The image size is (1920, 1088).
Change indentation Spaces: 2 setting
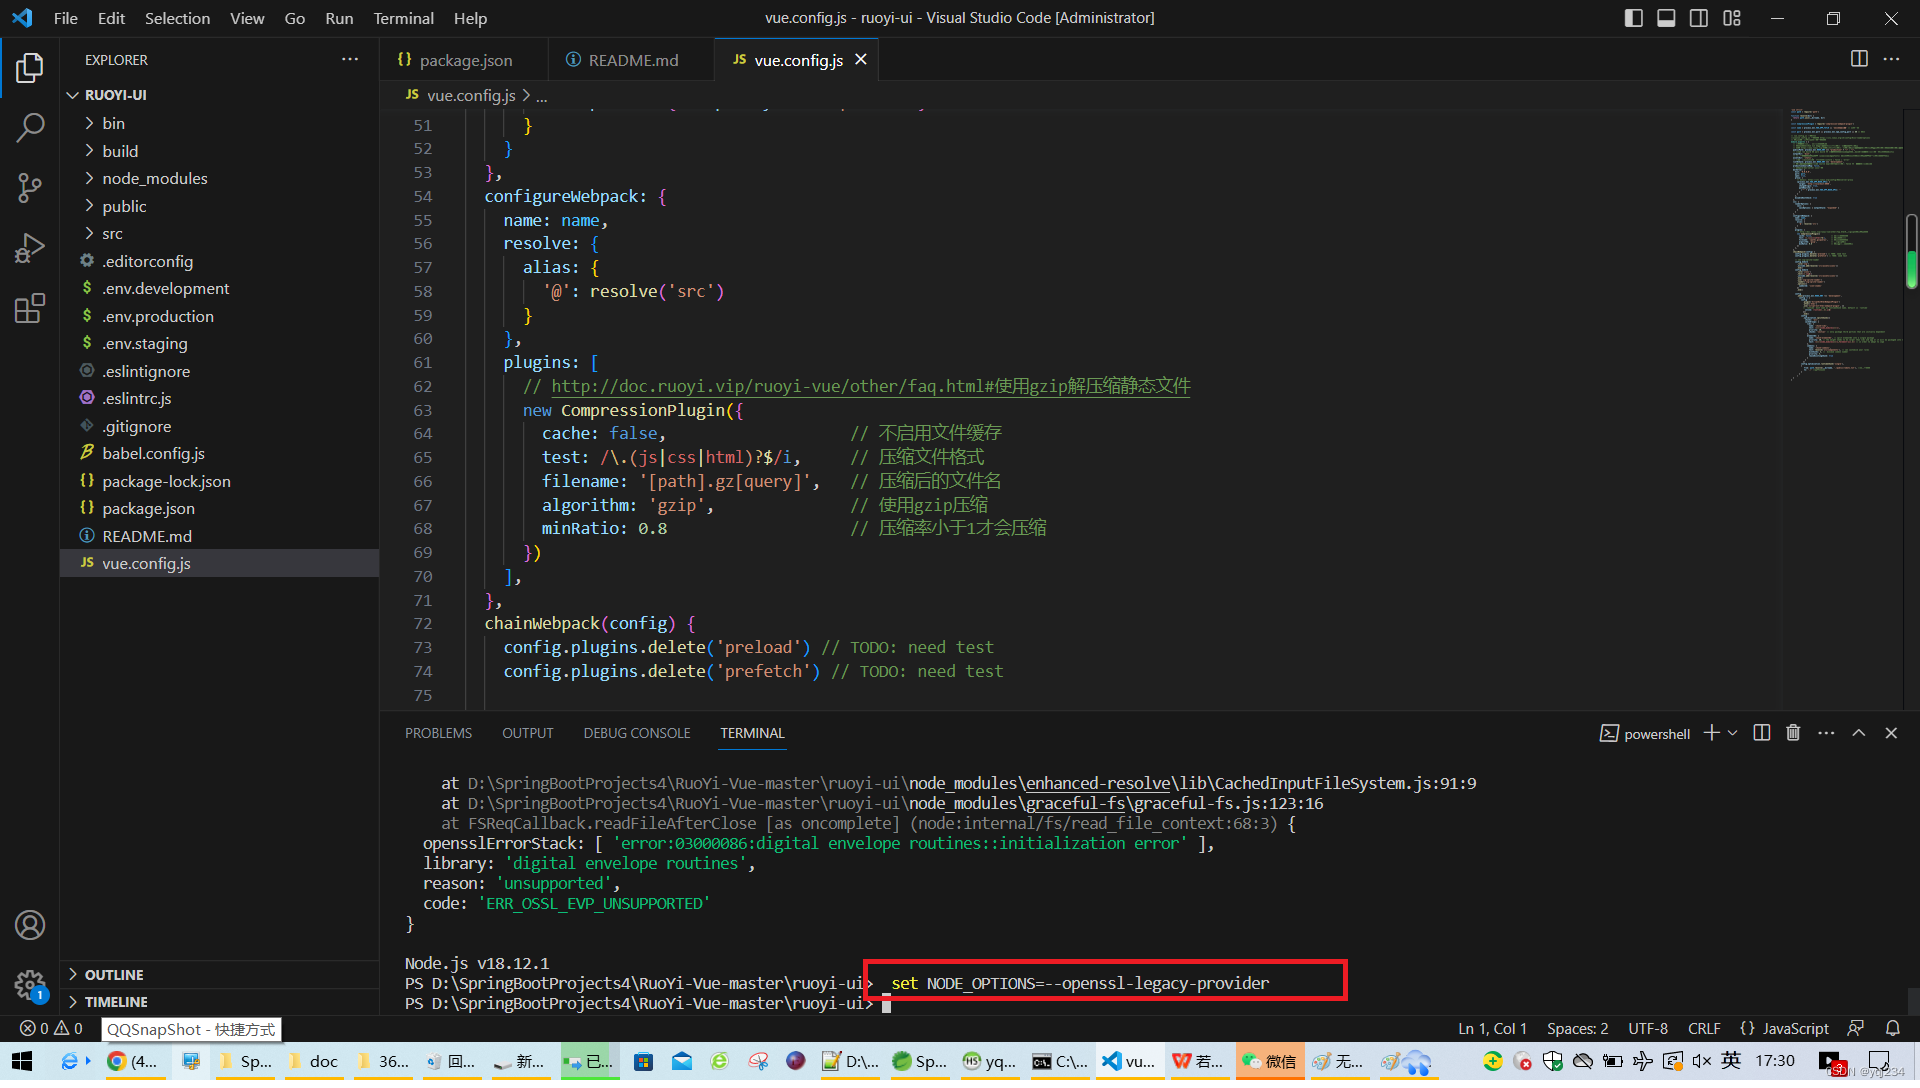[x=1577, y=1028]
